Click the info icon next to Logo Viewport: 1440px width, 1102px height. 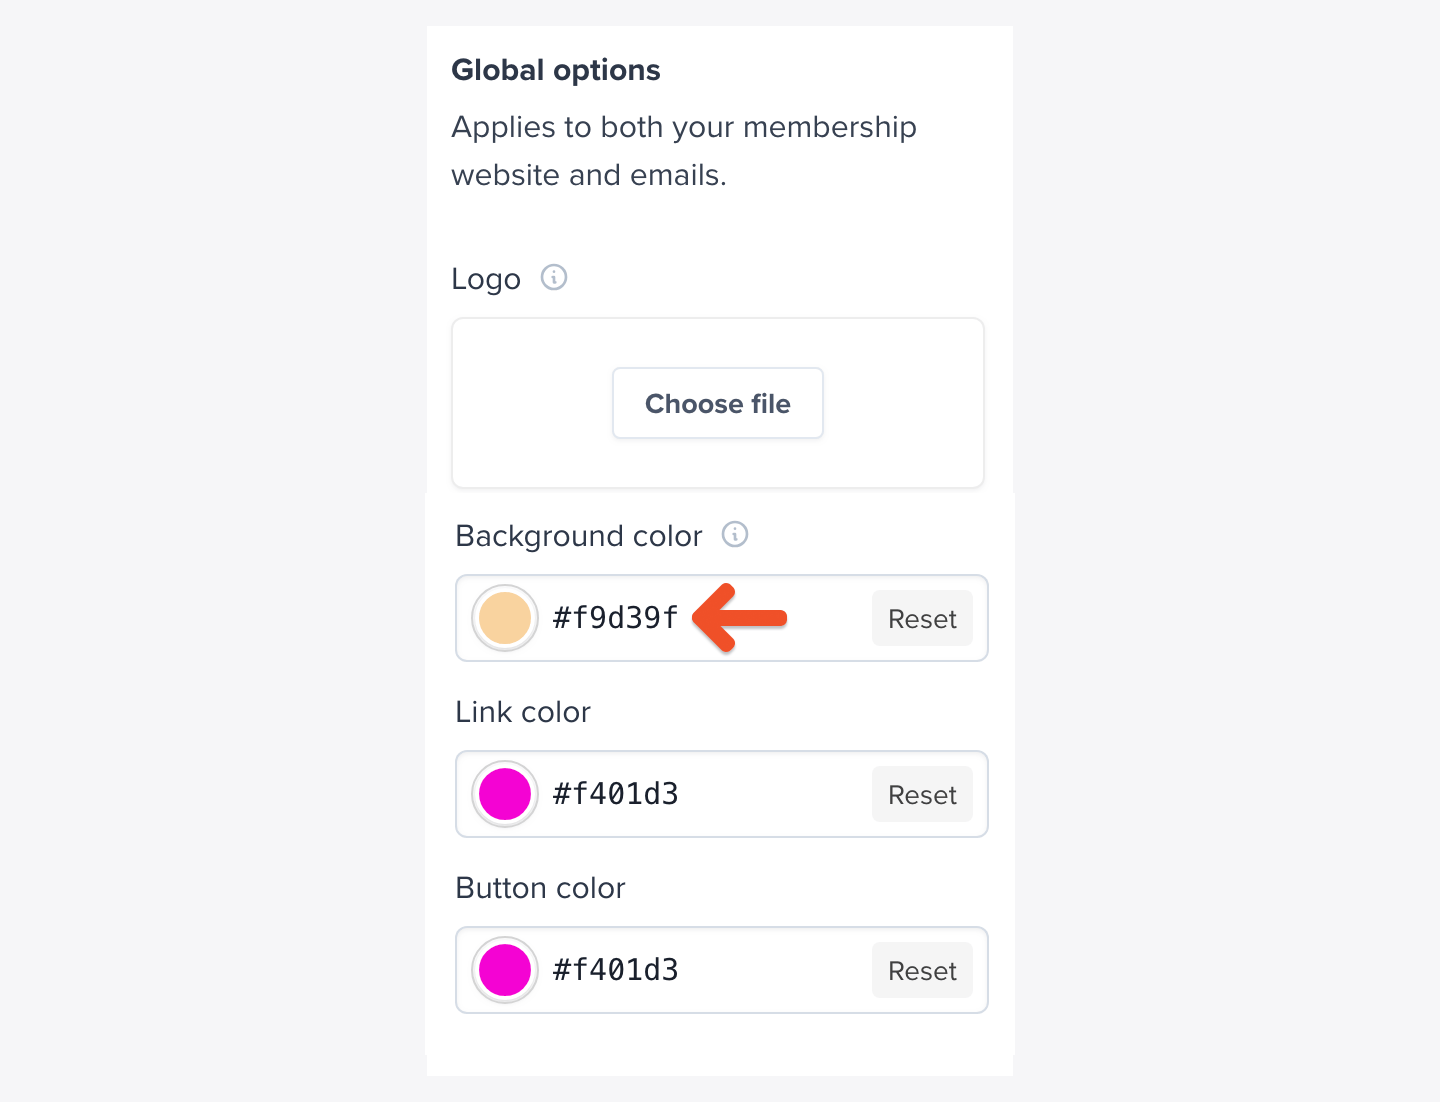[x=554, y=277]
